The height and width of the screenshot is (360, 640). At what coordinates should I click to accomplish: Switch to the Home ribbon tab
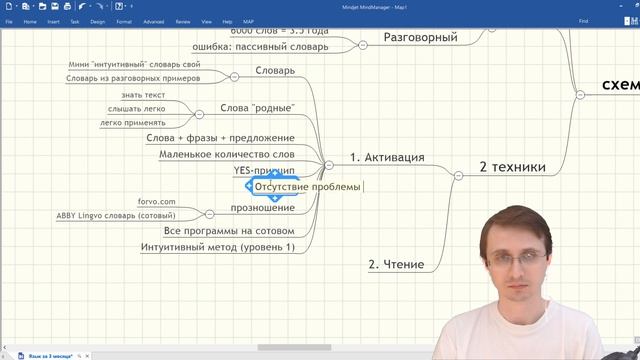[x=30, y=22]
